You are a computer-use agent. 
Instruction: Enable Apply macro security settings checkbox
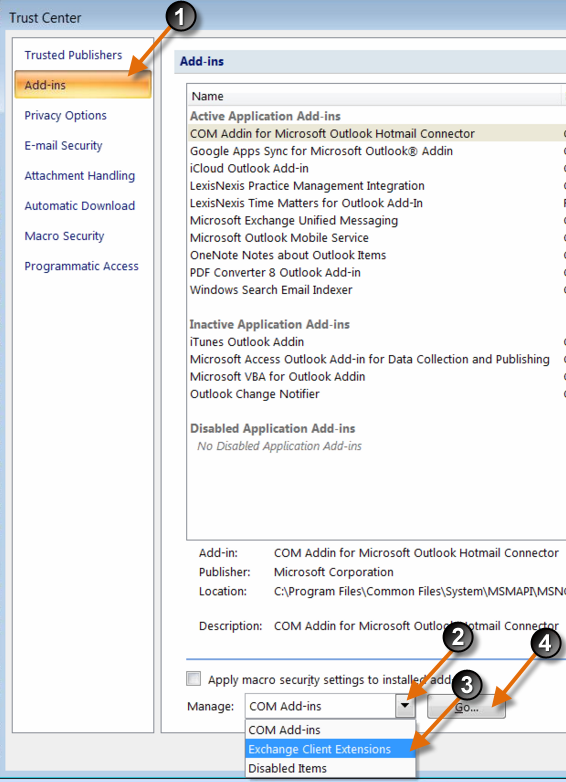pos(193,679)
